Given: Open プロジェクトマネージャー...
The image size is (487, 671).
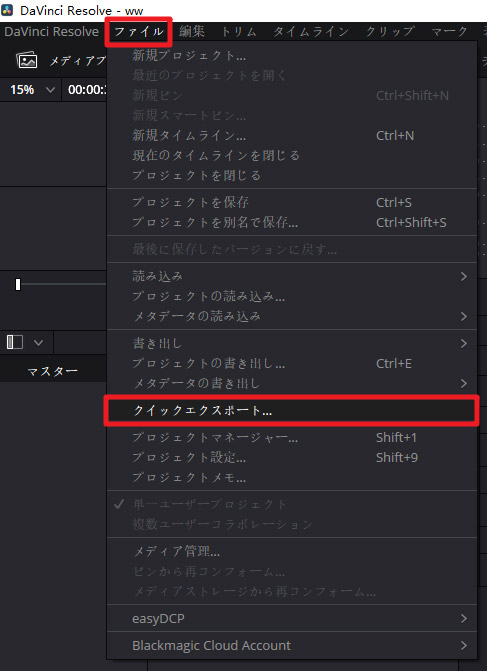Looking at the screenshot, I should [291, 437].
